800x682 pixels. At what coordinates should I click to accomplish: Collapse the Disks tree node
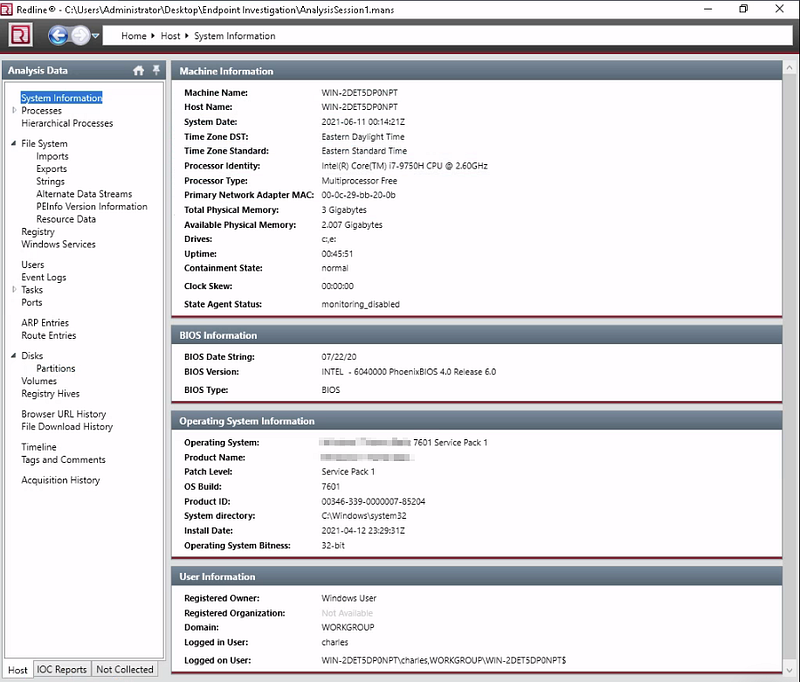pyautogui.click(x=14, y=356)
